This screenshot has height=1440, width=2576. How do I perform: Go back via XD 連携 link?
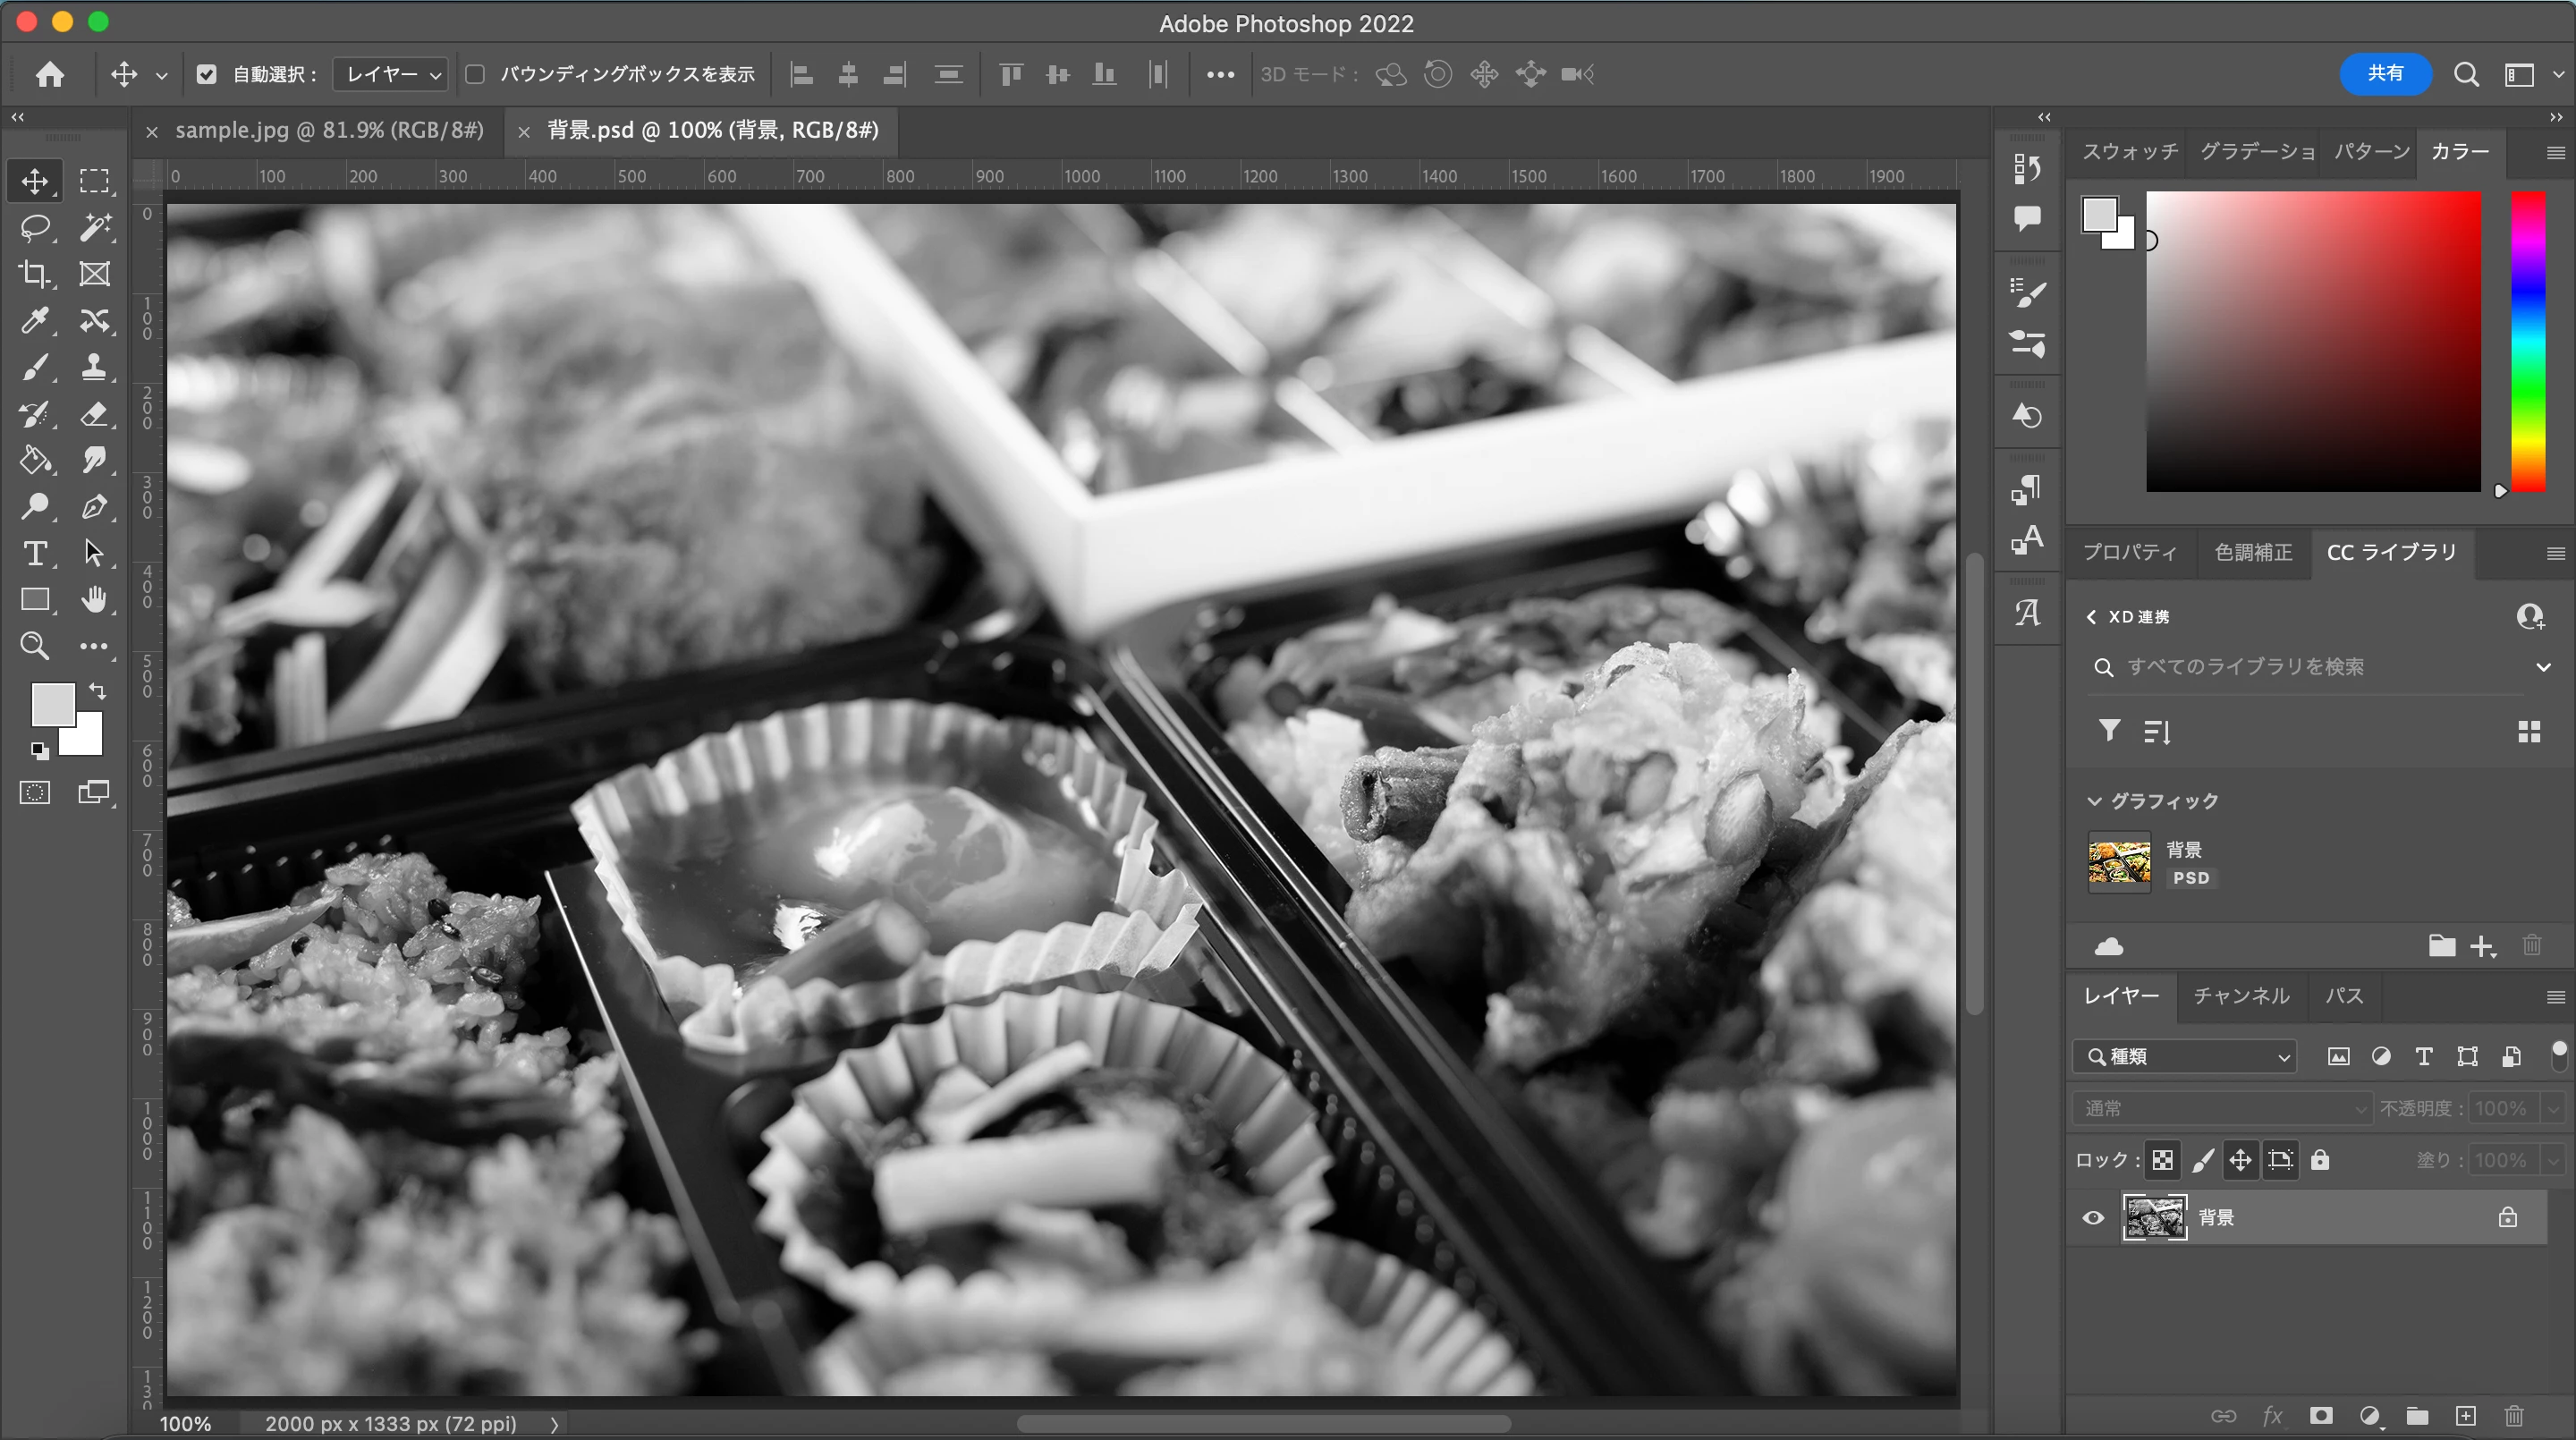pyautogui.click(x=2129, y=617)
